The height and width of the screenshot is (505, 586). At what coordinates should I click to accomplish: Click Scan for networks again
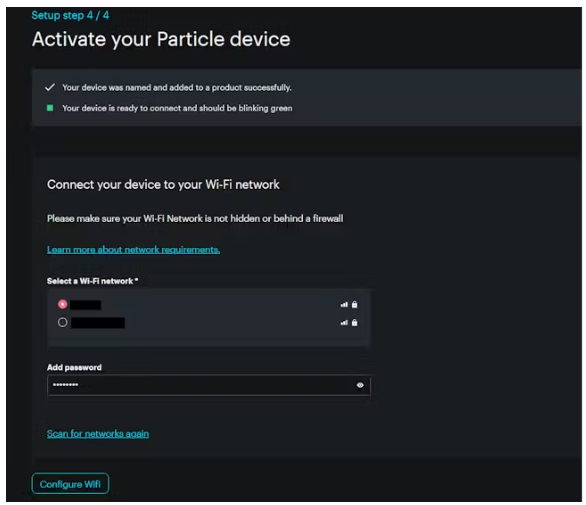coord(98,434)
